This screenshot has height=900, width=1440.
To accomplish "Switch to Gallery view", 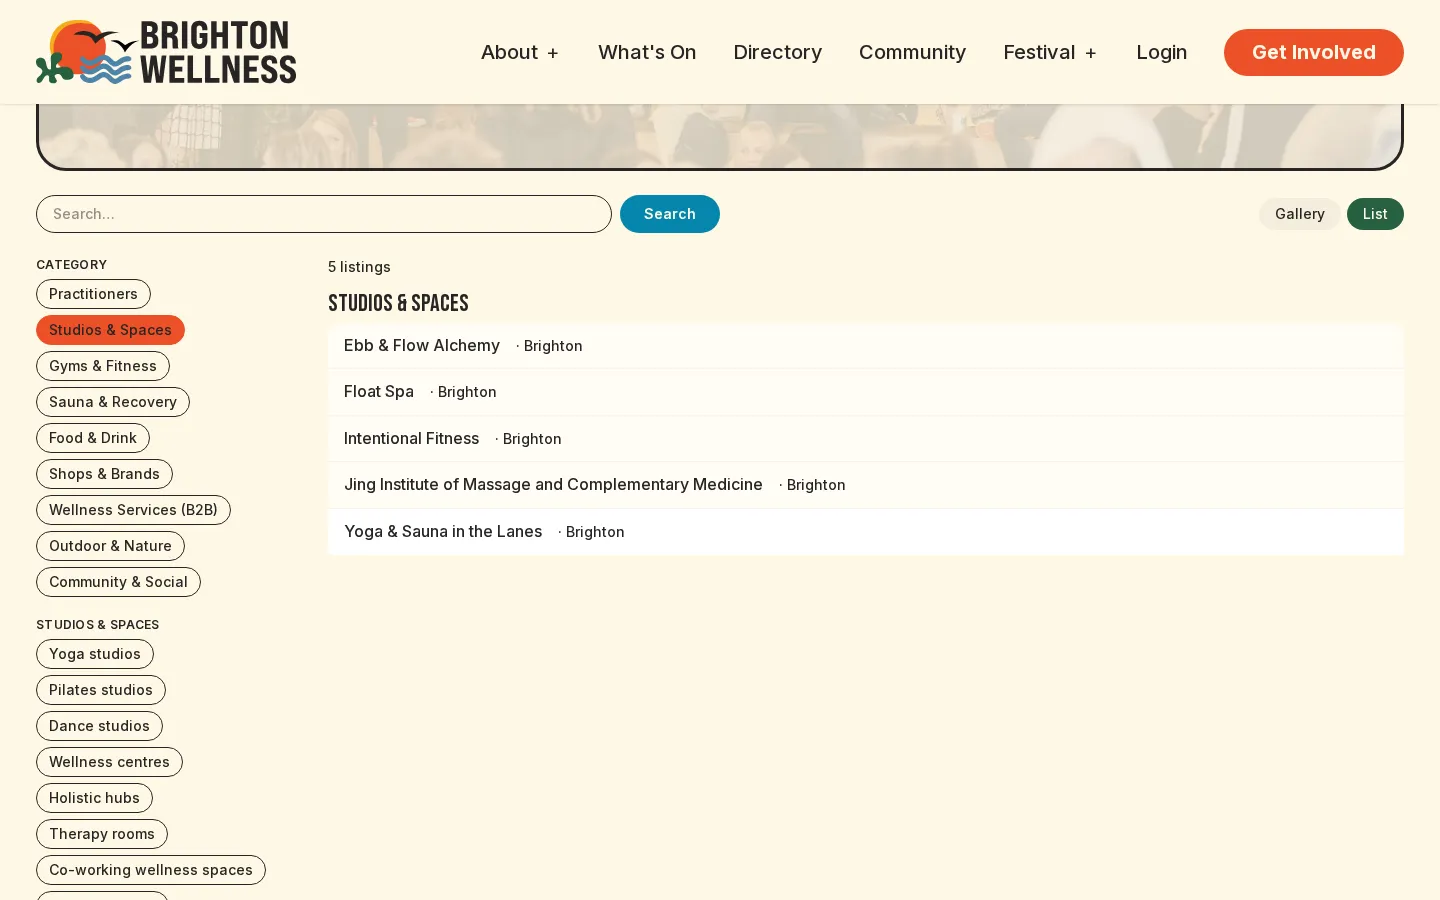I will pos(1299,214).
